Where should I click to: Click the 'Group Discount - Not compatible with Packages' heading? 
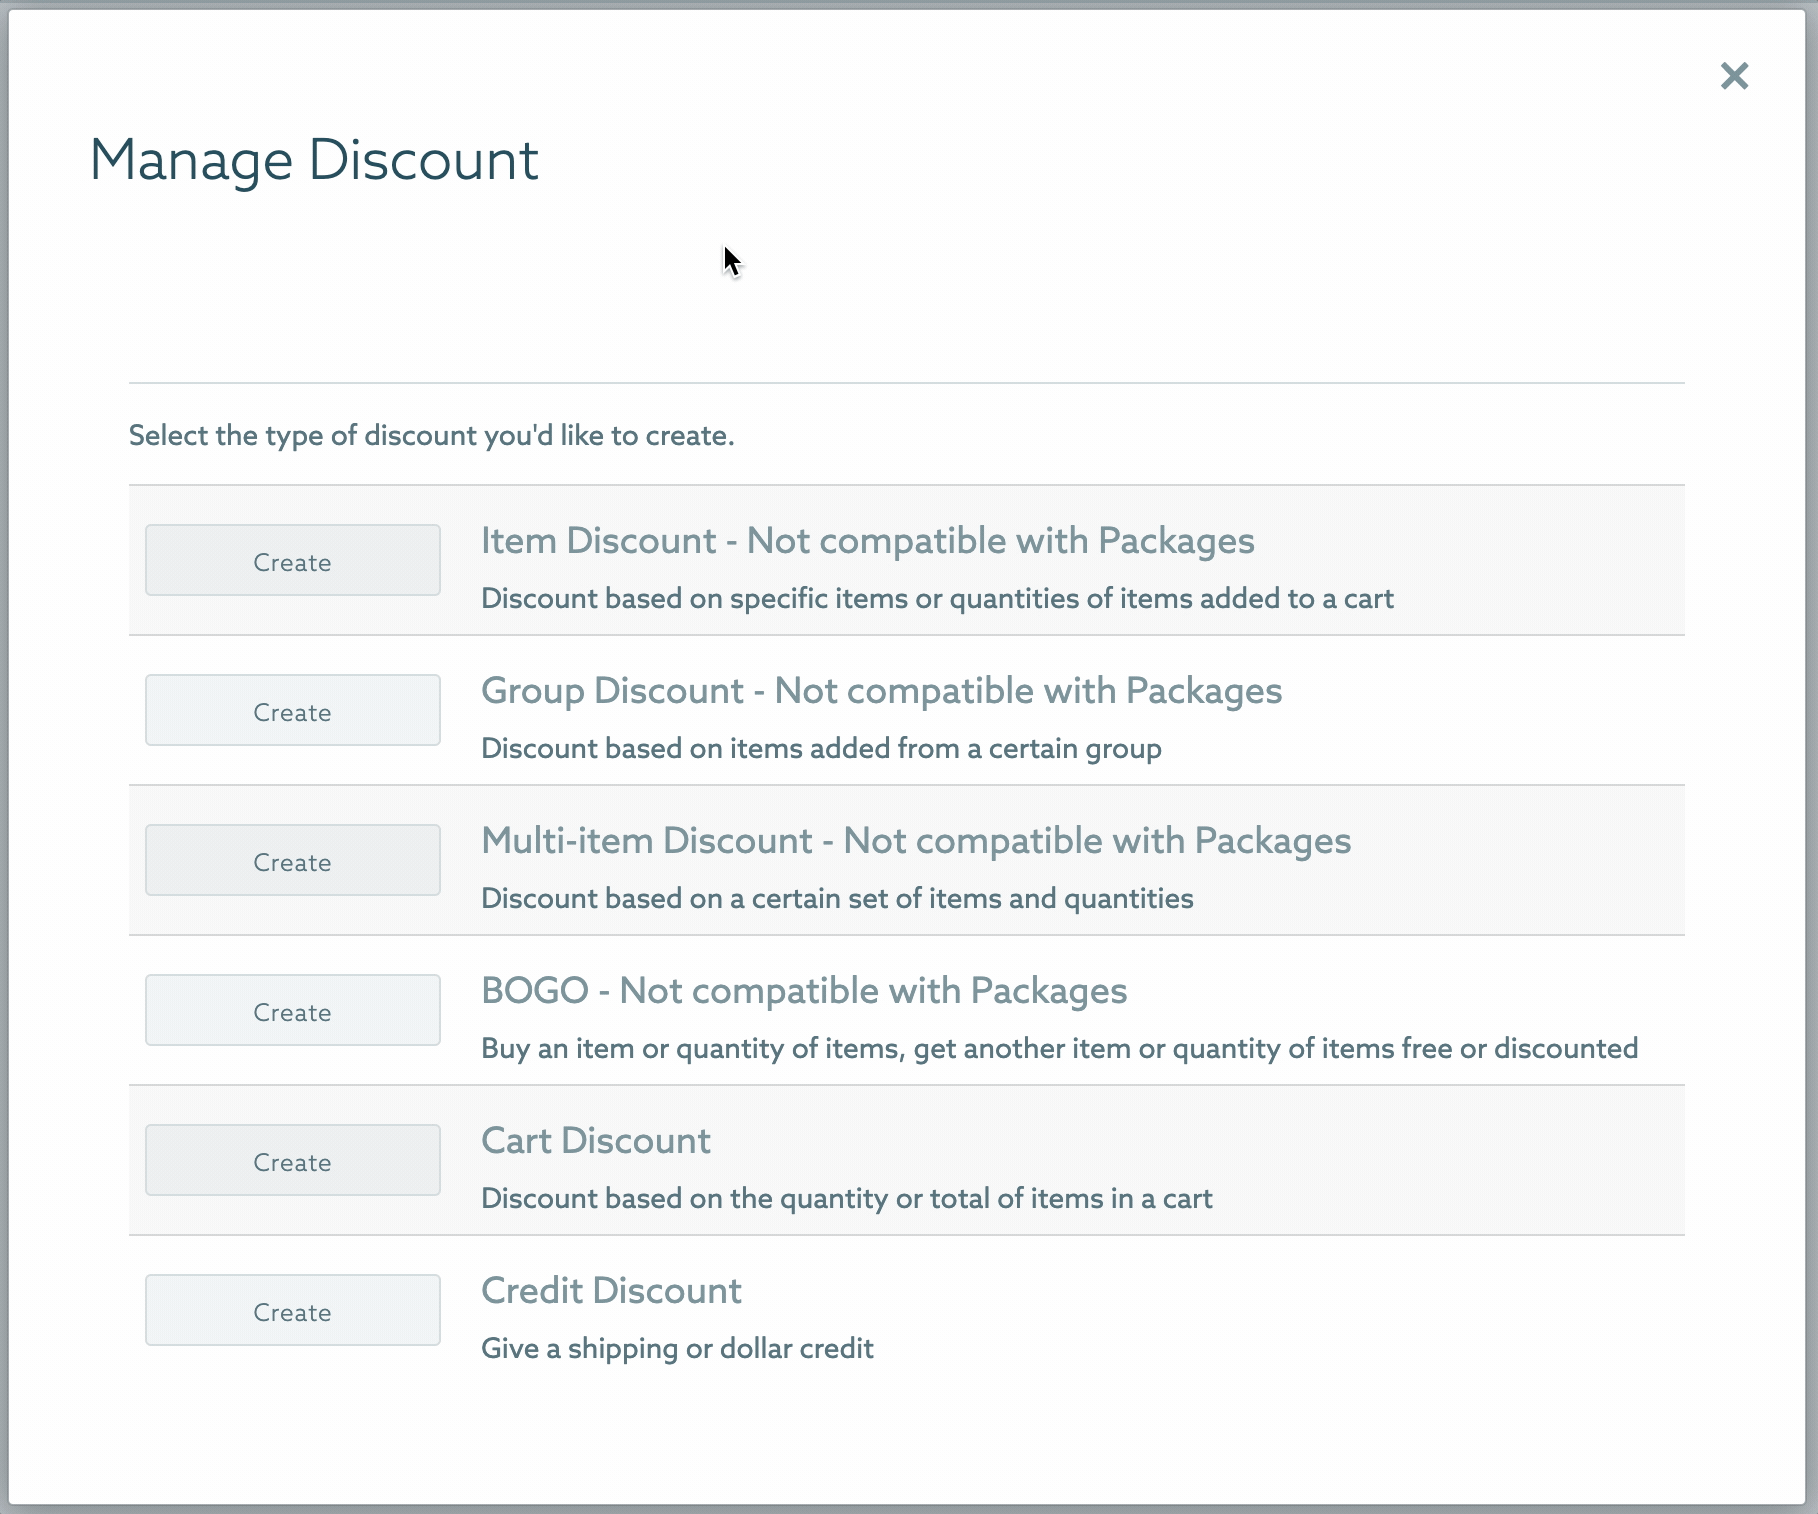click(x=881, y=691)
